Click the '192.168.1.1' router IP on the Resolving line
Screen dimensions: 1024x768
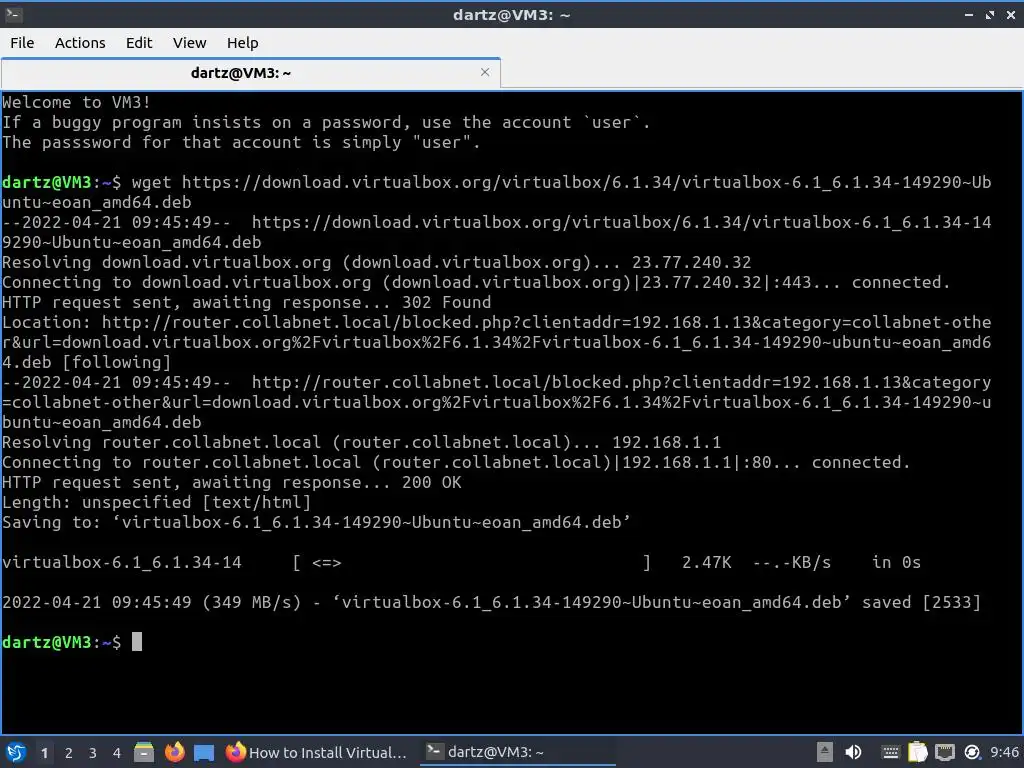pos(666,442)
